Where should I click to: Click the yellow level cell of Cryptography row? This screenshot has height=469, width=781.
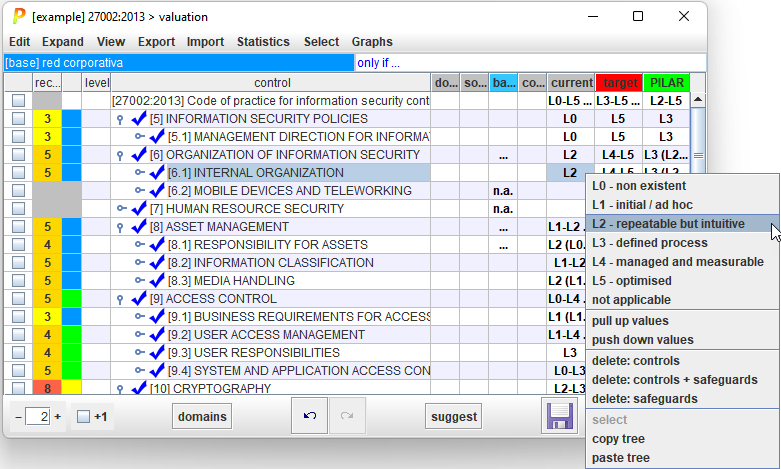click(71, 387)
